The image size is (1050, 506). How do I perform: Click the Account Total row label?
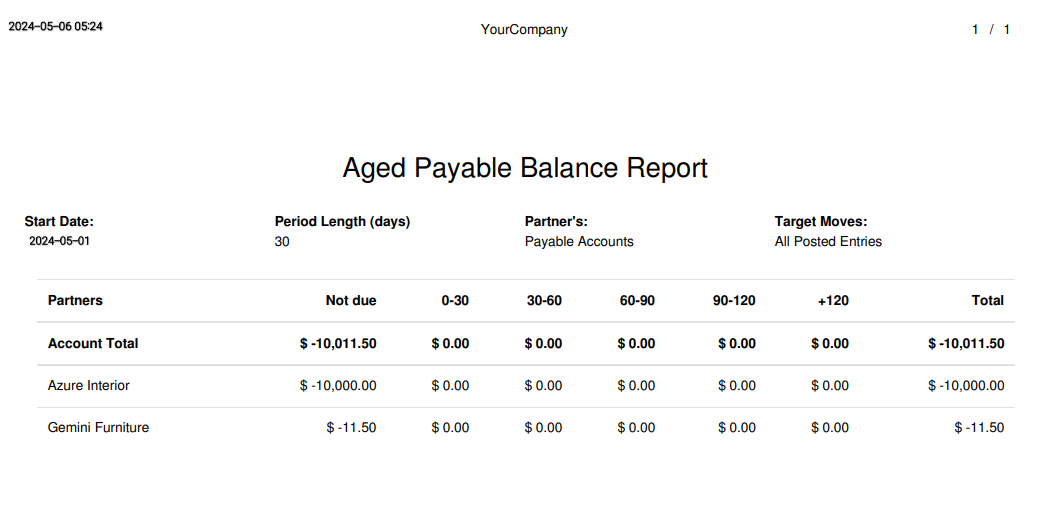tap(93, 344)
